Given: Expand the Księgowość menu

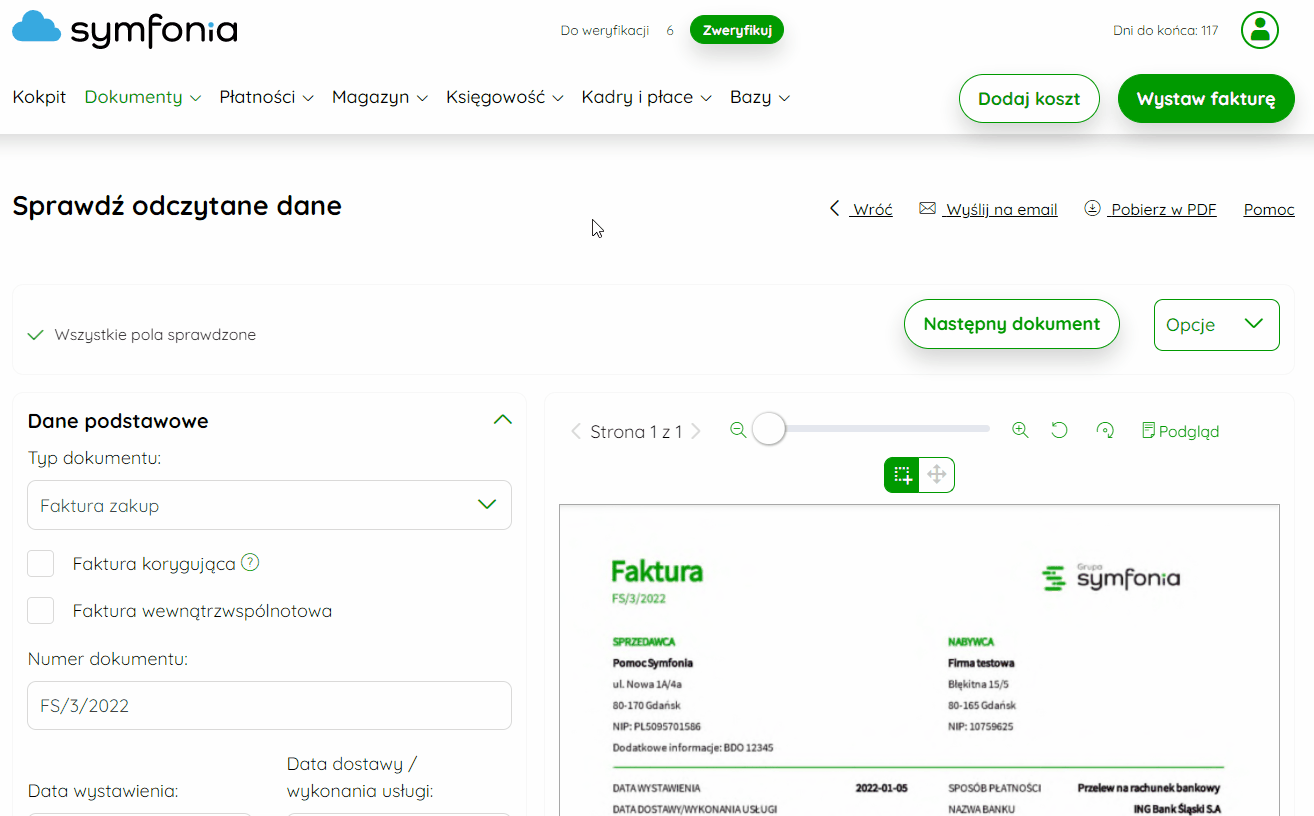Looking at the screenshot, I should [x=505, y=97].
